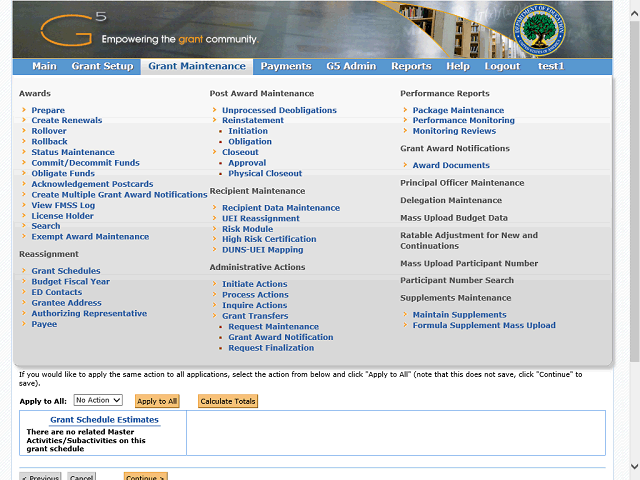The image size is (640, 480).
Task: Open Inquire Actions
Action: click(254, 305)
